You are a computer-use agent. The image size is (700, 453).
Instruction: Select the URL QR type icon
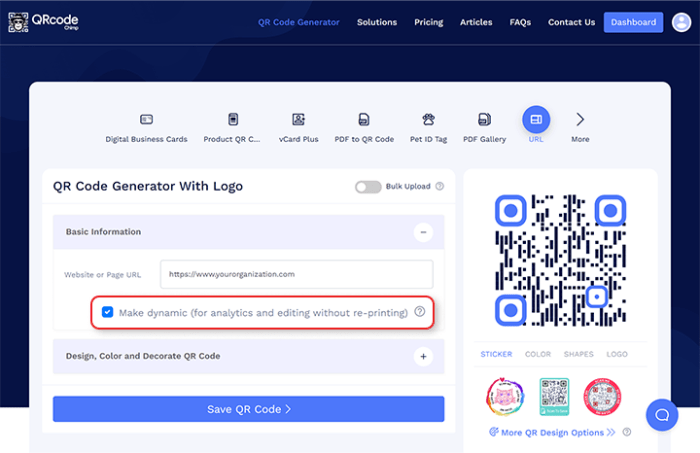(x=536, y=119)
